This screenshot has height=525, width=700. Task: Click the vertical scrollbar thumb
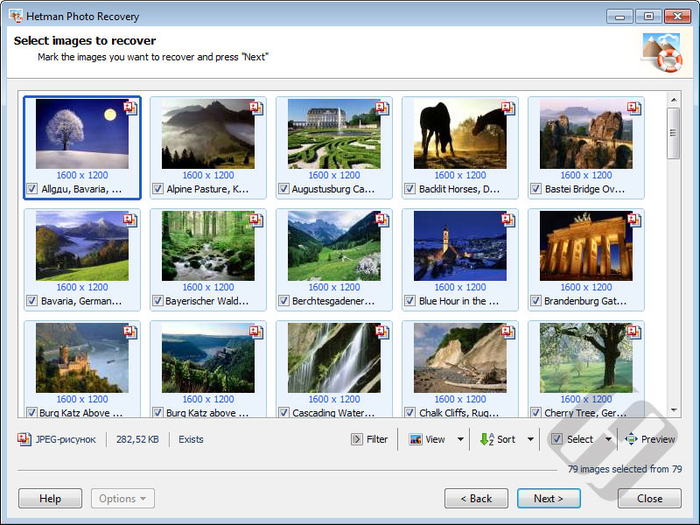673,133
